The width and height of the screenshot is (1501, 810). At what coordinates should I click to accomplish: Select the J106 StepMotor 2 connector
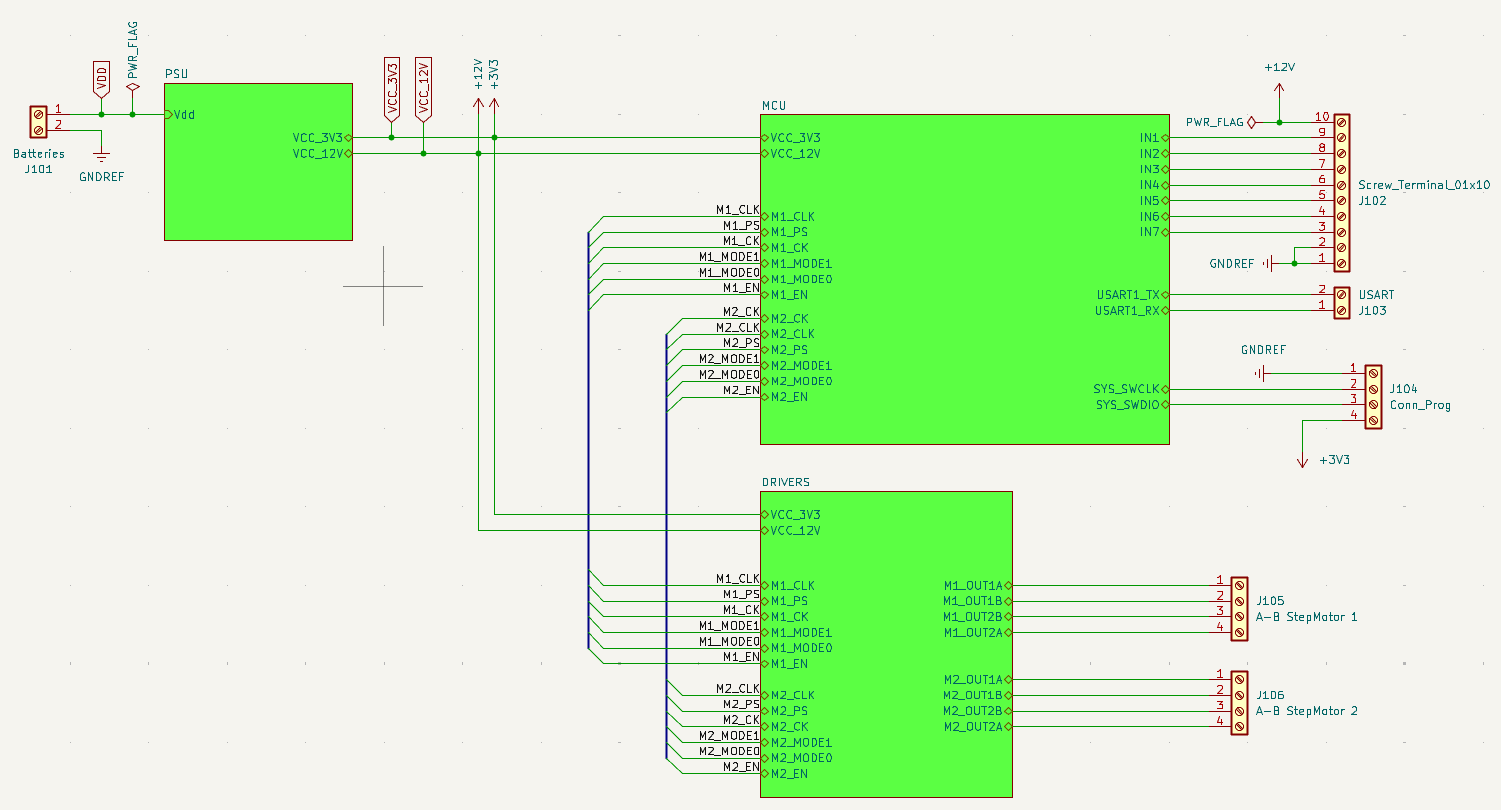[1239, 702]
